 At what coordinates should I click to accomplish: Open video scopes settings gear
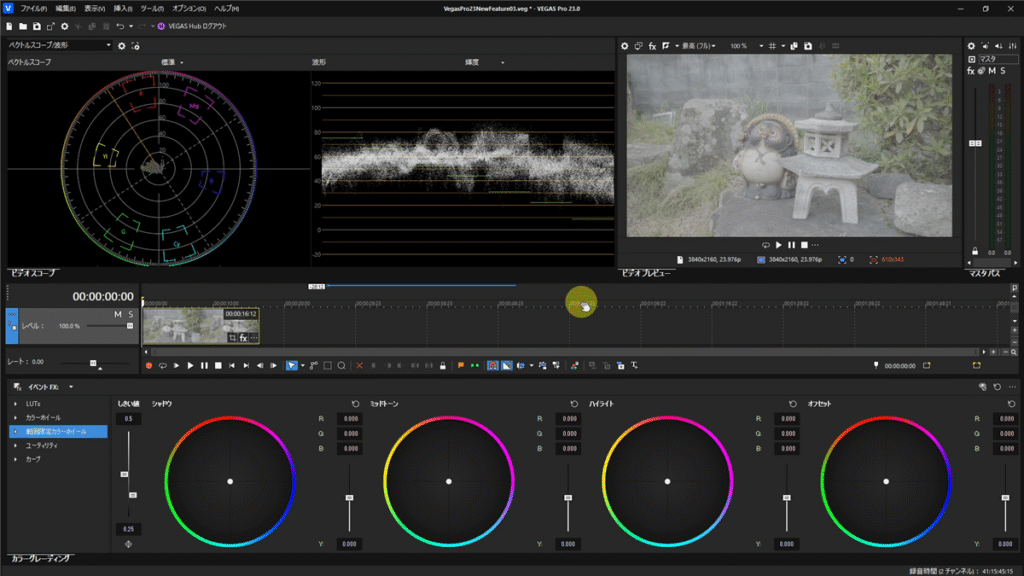(x=122, y=46)
